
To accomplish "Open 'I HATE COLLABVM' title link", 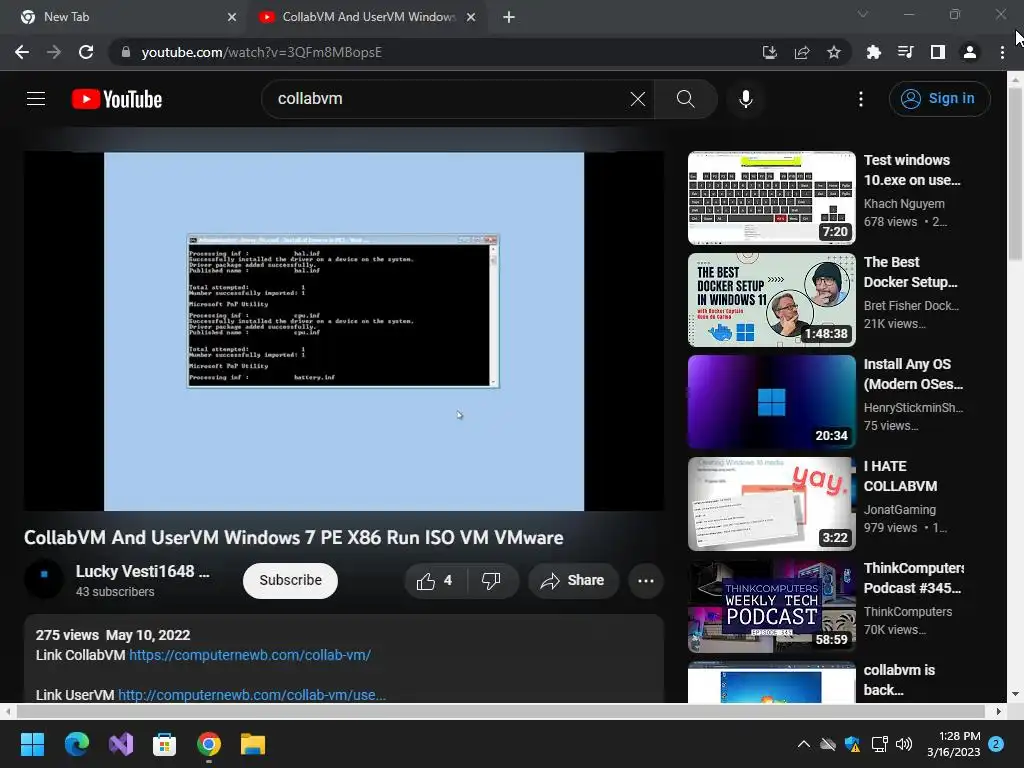I will [x=900, y=476].
